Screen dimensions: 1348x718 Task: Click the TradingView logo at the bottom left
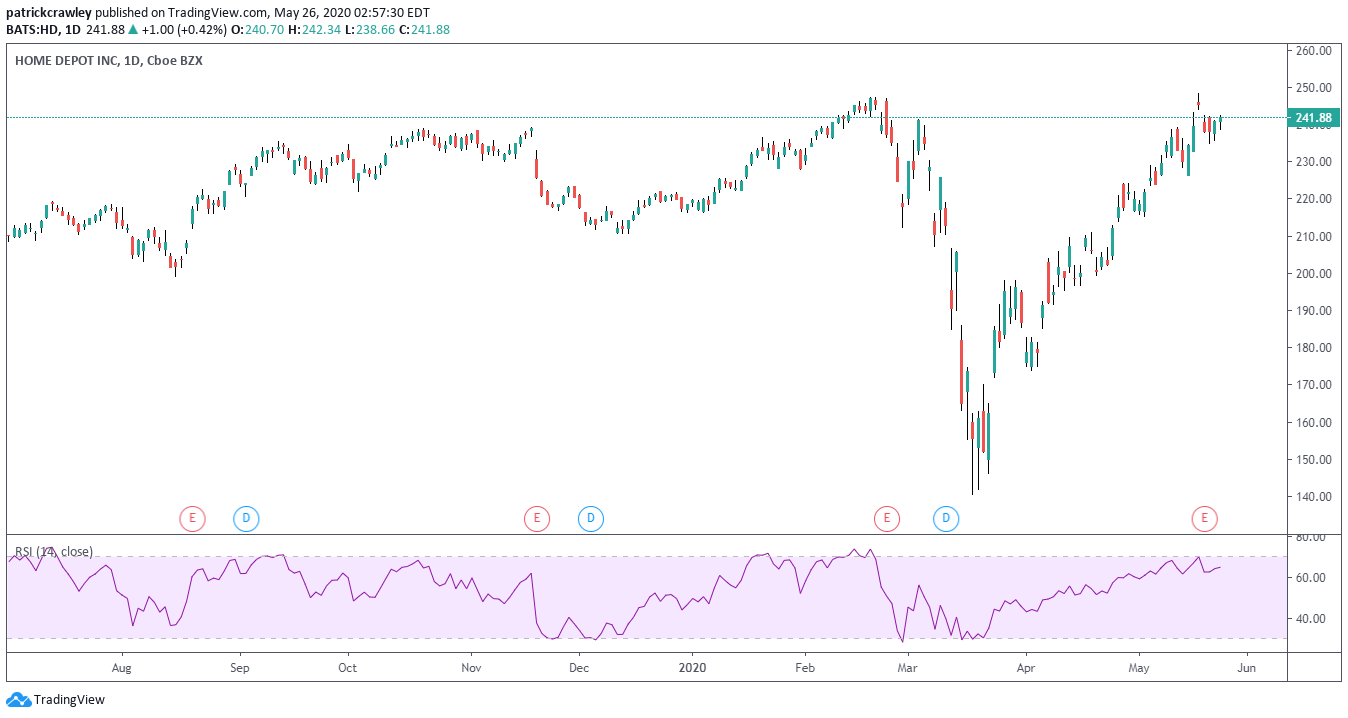click(55, 700)
